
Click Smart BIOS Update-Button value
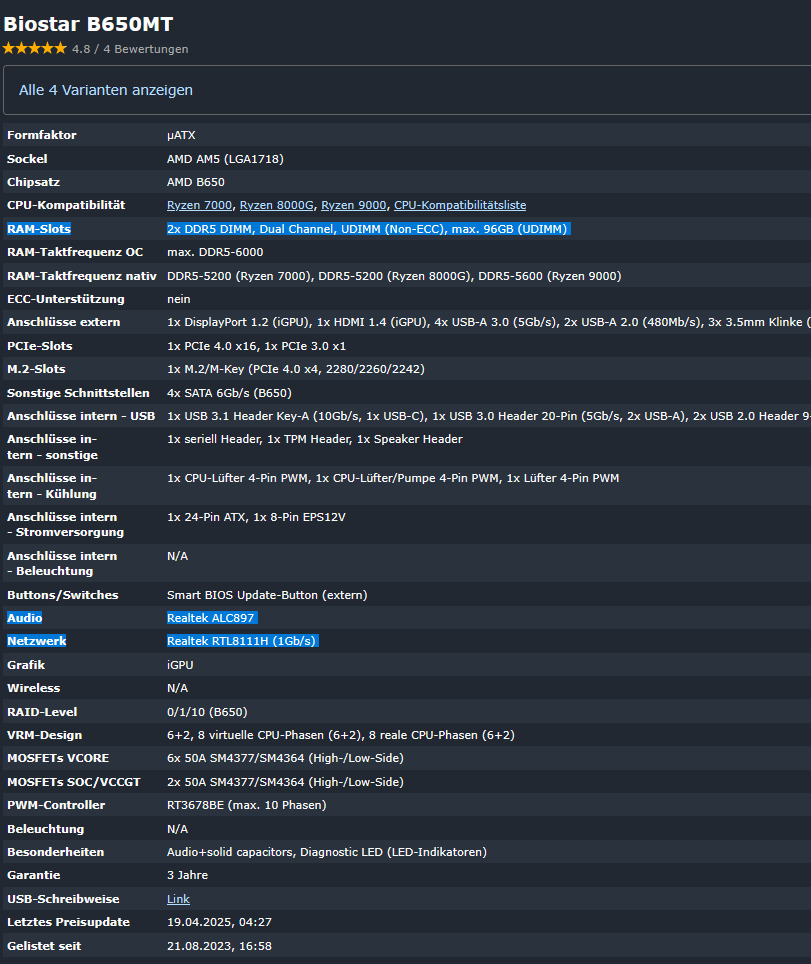pyautogui.click(x=267, y=595)
